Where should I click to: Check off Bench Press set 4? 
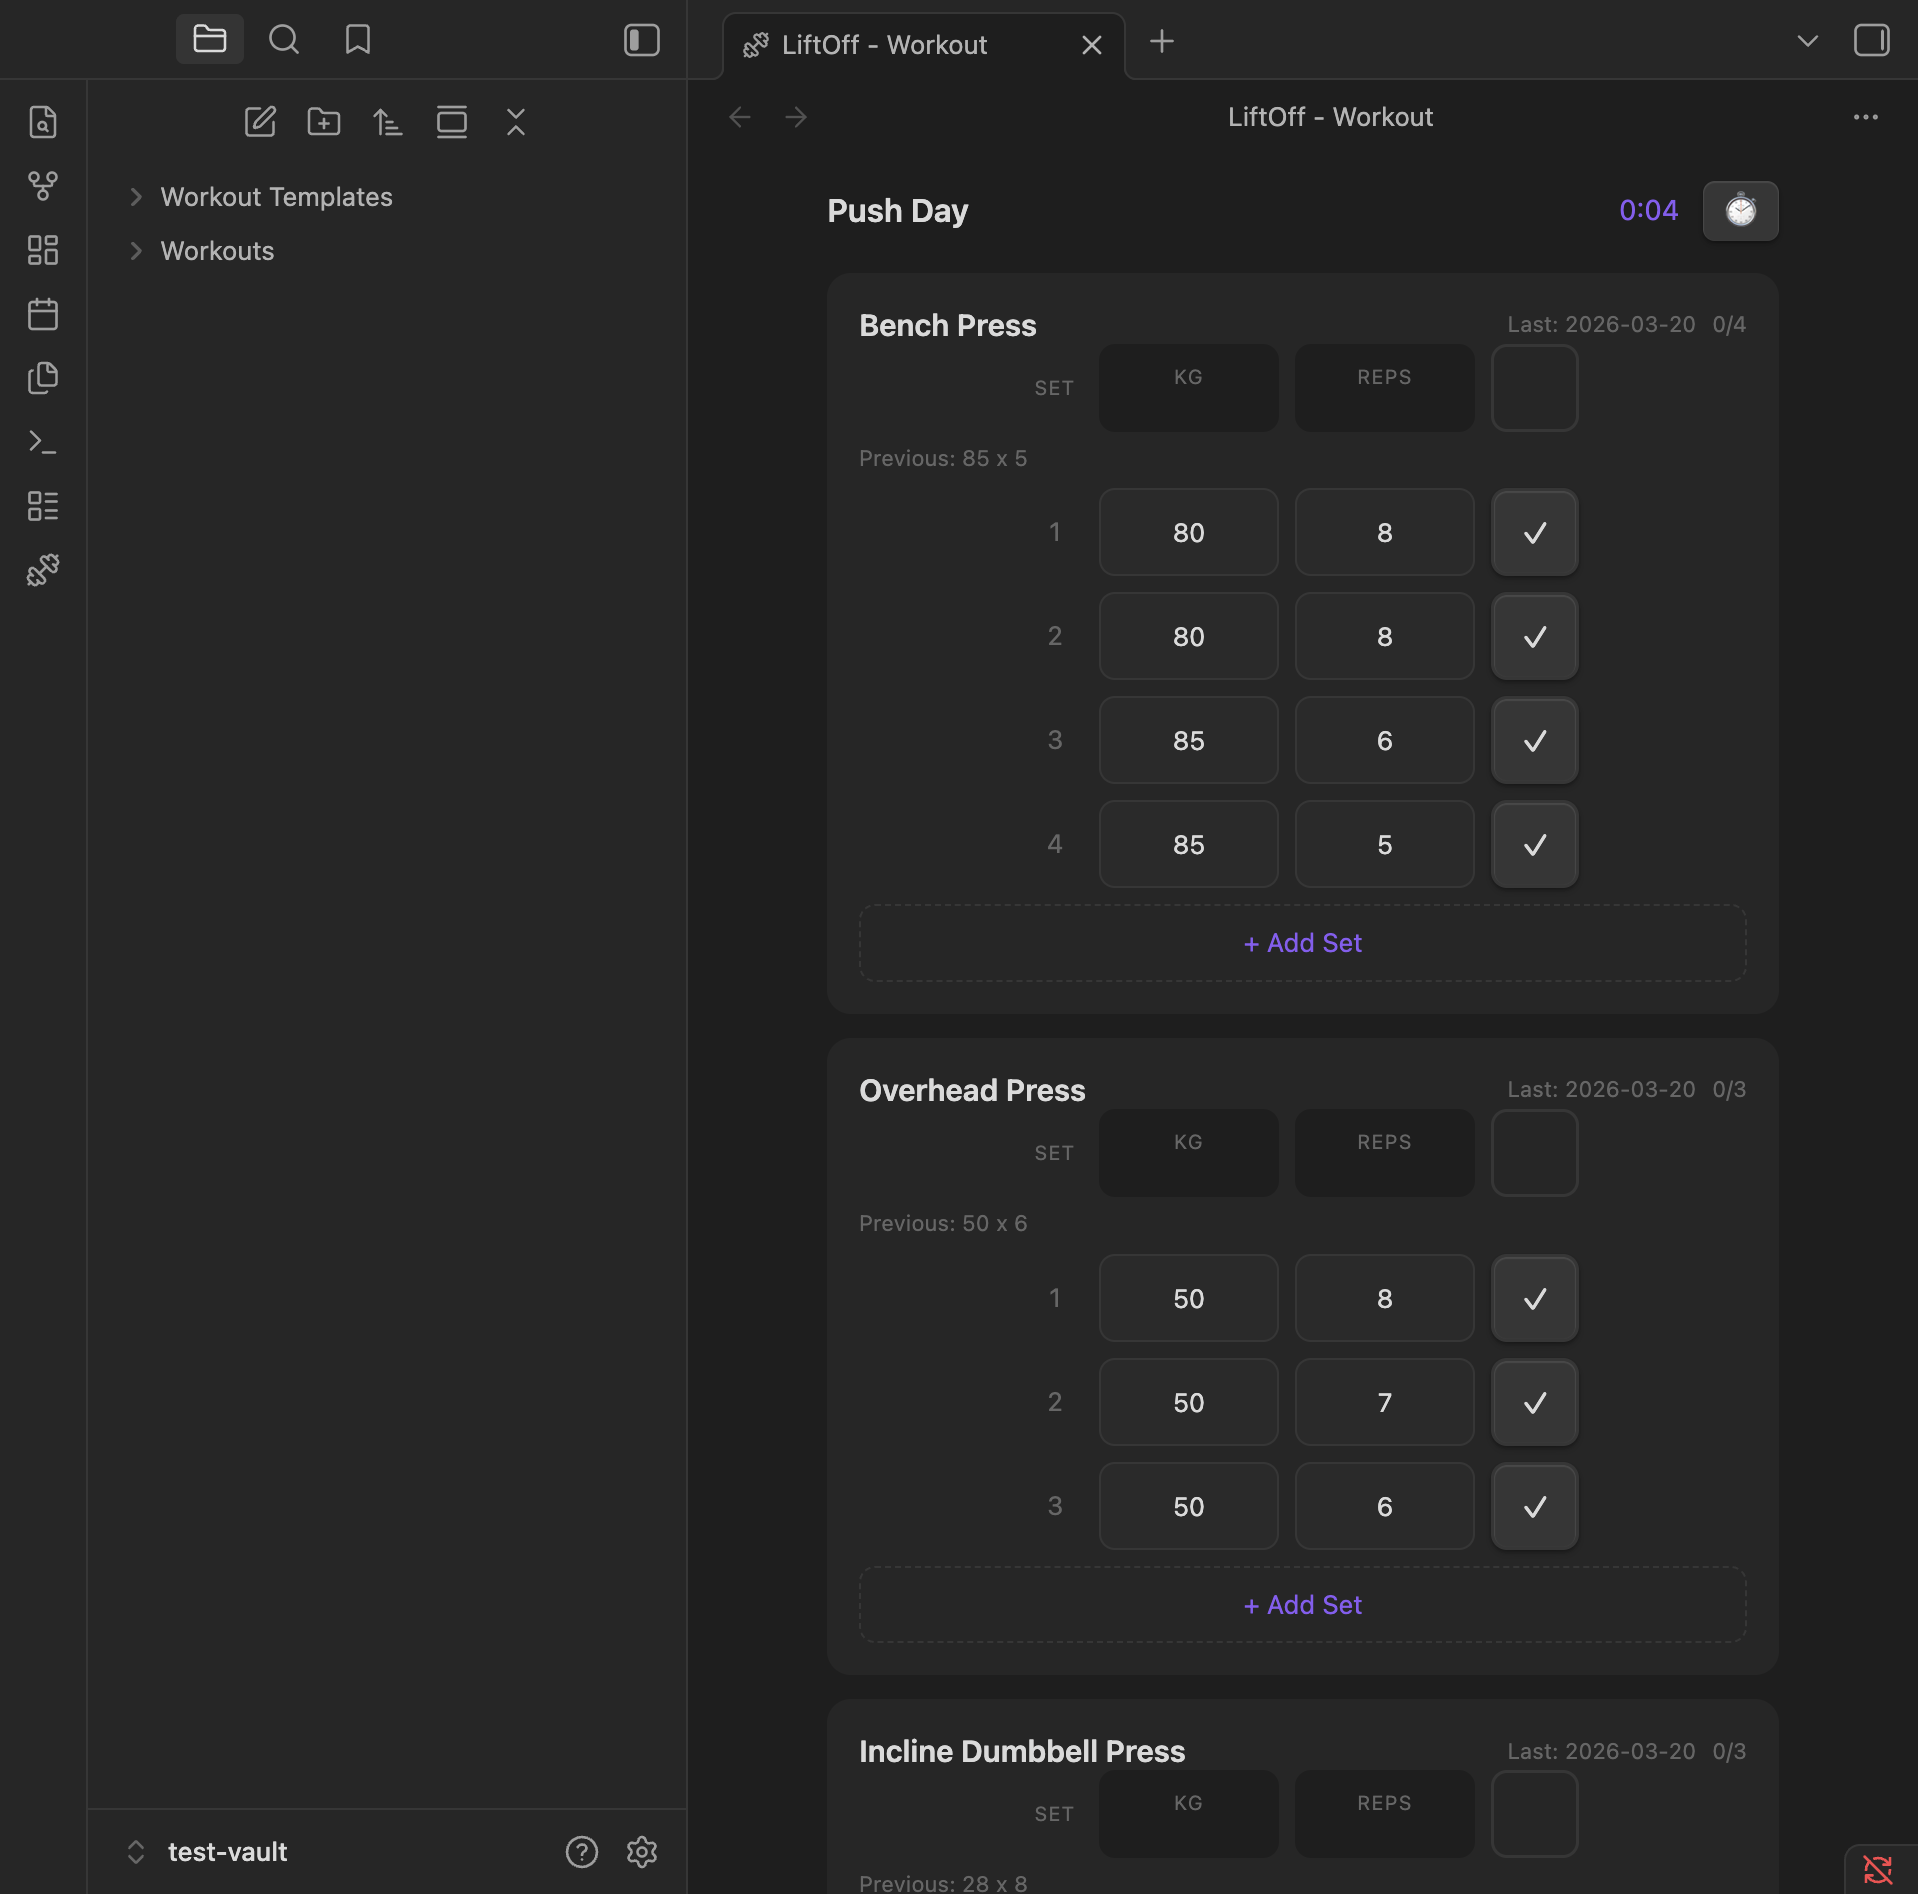(x=1534, y=844)
